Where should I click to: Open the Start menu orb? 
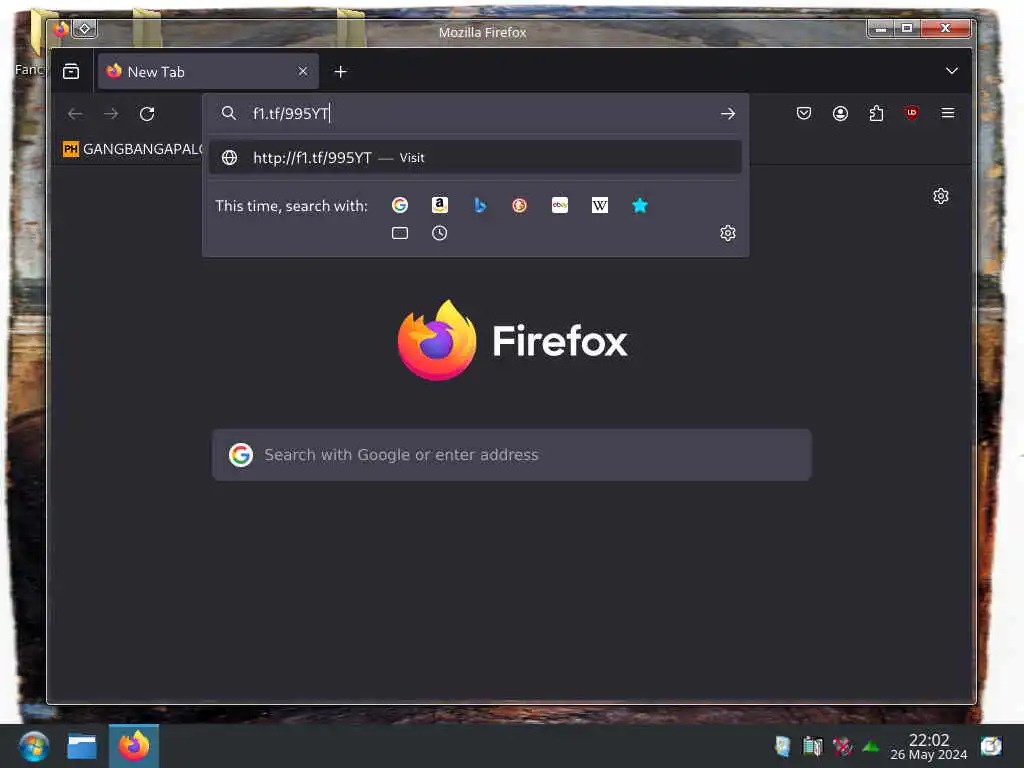34,746
